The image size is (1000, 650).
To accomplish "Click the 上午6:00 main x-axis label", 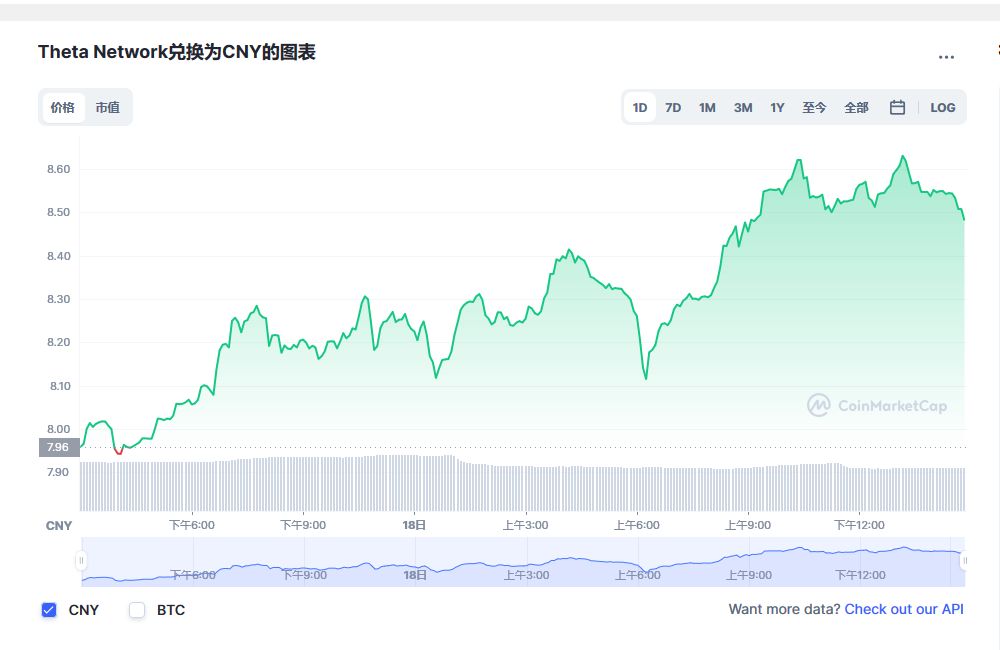I will (636, 525).
